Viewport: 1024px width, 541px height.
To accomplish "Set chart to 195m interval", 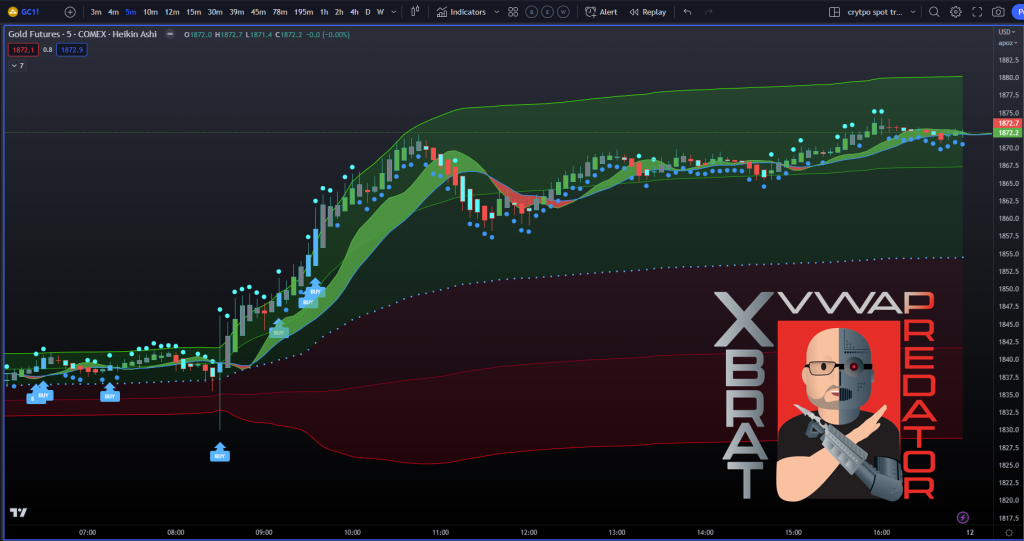I will [x=303, y=12].
